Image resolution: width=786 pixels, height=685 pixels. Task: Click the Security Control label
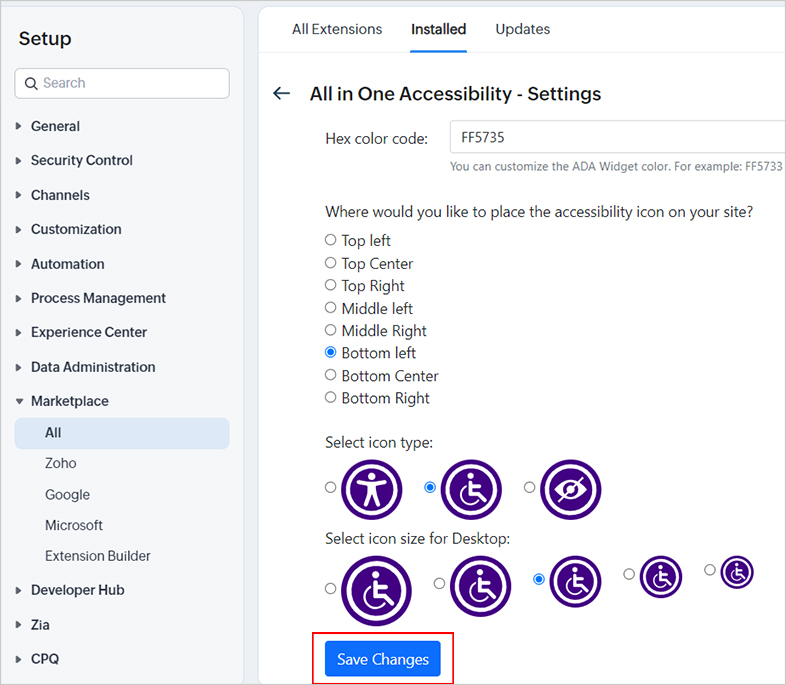point(82,160)
